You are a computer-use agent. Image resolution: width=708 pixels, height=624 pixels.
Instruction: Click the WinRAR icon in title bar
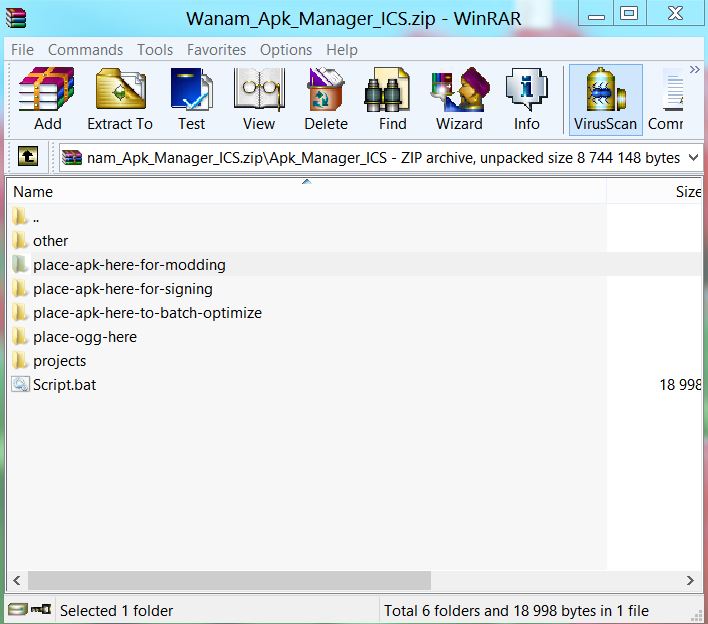click(16, 19)
